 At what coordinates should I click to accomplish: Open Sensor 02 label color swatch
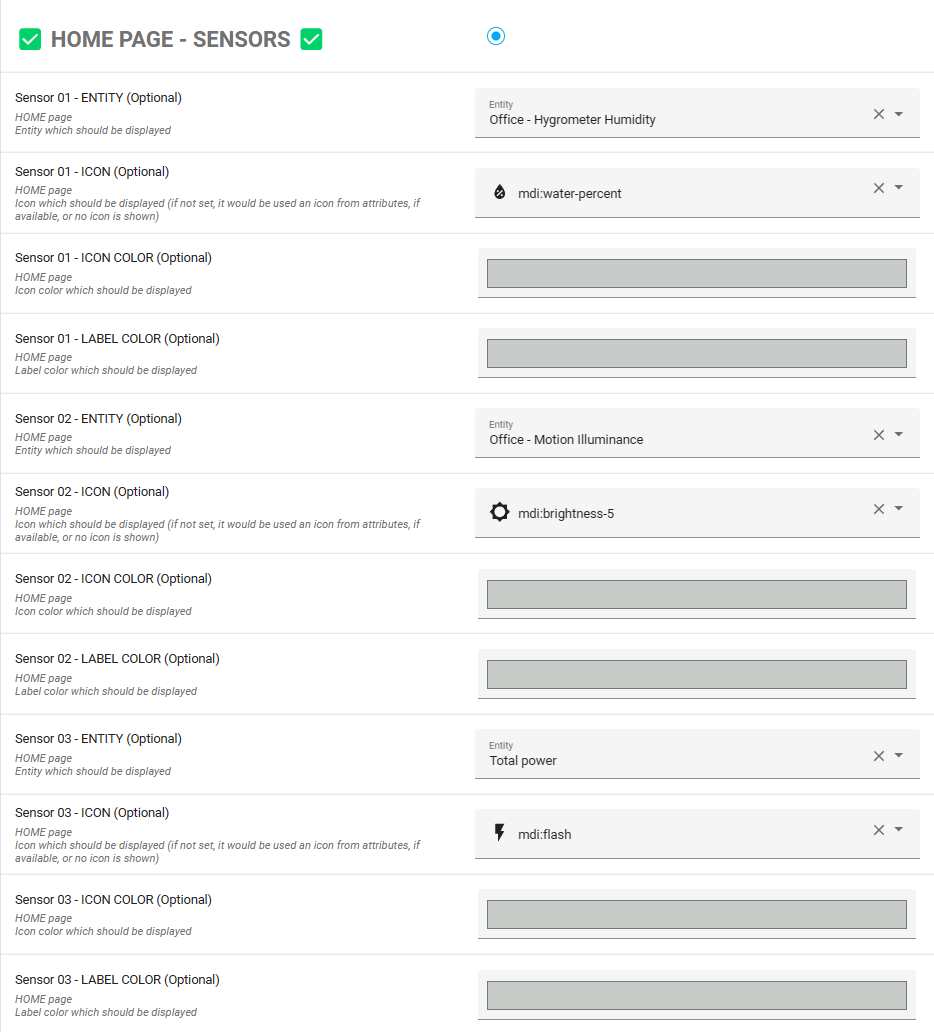696,674
